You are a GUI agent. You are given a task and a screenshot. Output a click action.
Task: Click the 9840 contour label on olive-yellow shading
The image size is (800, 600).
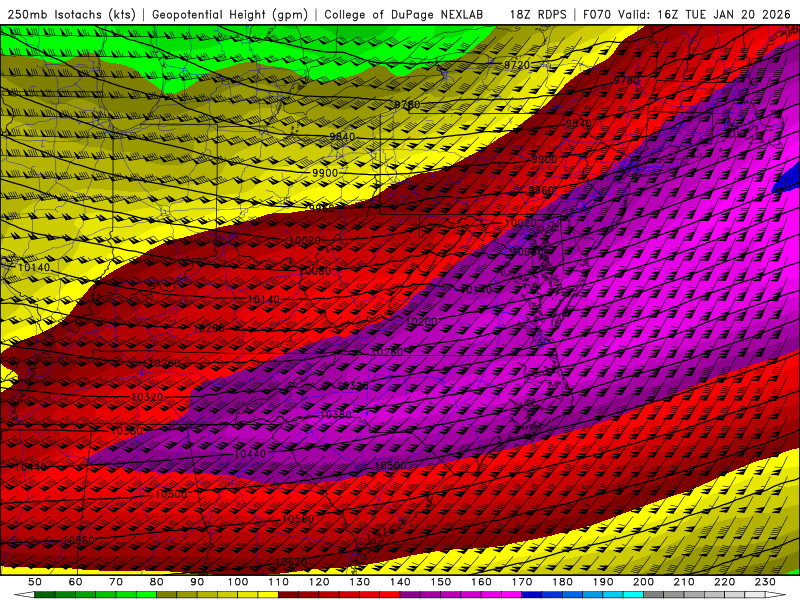pyautogui.click(x=342, y=137)
